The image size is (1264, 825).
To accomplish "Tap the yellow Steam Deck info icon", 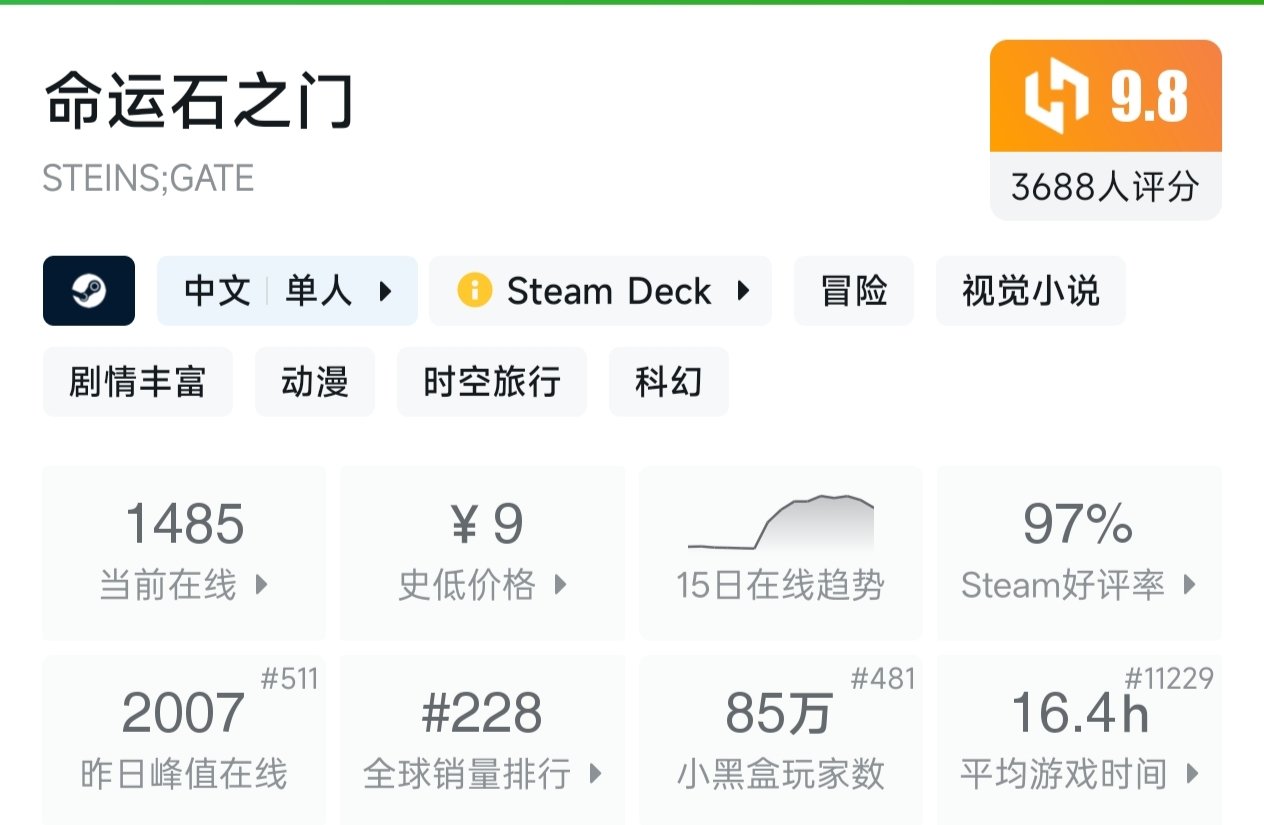I will pyautogui.click(x=474, y=291).
